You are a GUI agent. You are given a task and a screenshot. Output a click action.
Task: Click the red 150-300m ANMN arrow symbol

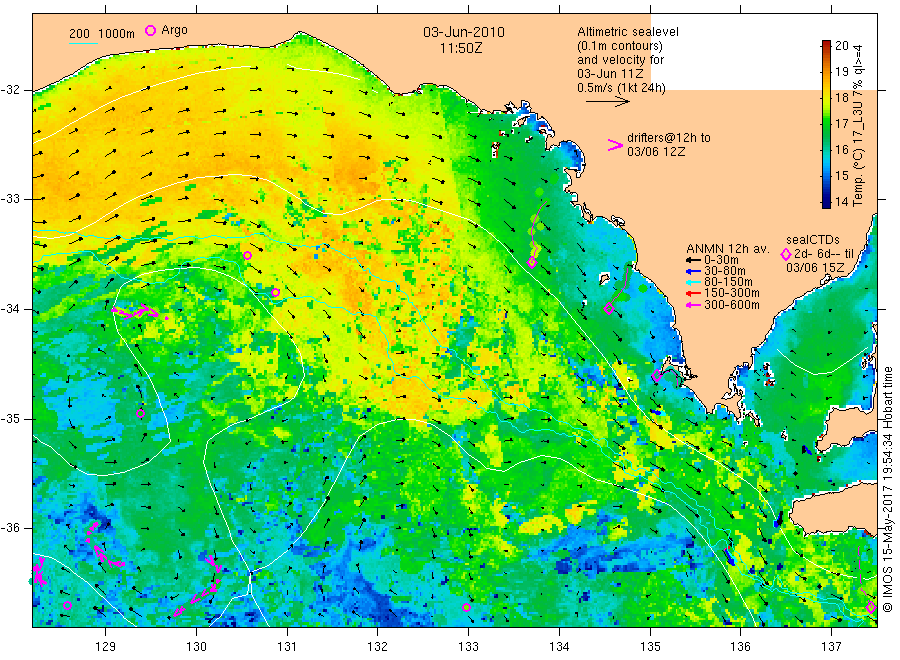(x=693, y=293)
